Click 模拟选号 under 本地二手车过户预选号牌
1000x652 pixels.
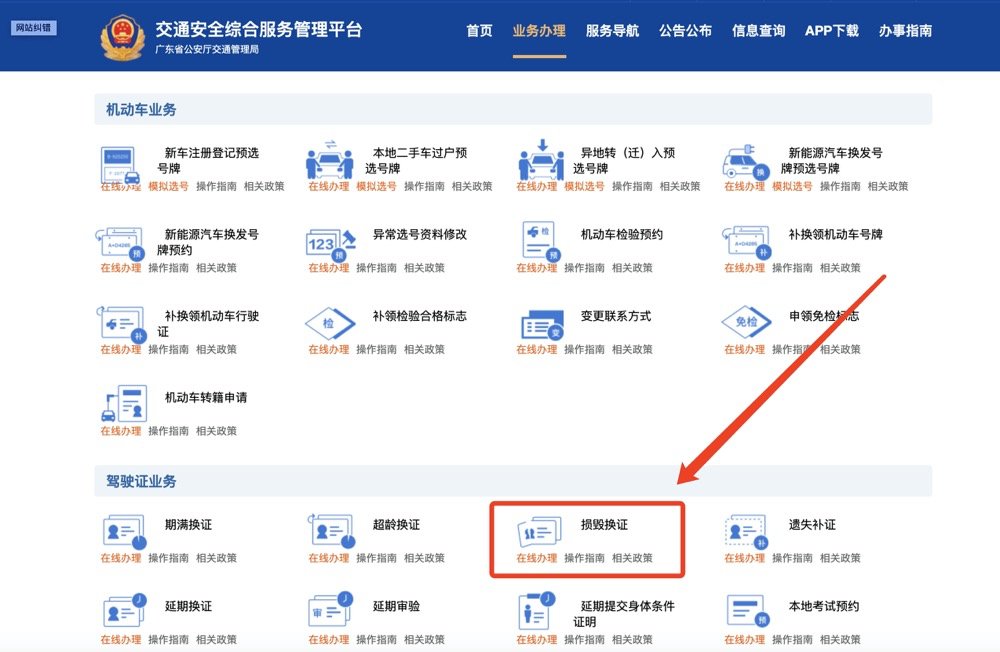click(x=376, y=186)
